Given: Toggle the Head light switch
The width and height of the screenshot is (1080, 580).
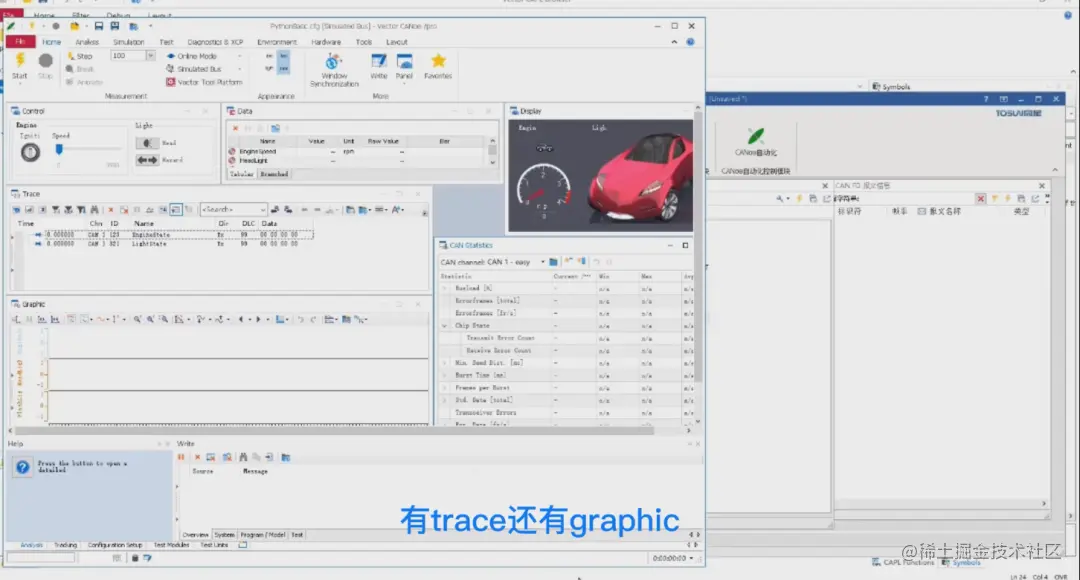Looking at the screenshot, I should 147,143.
